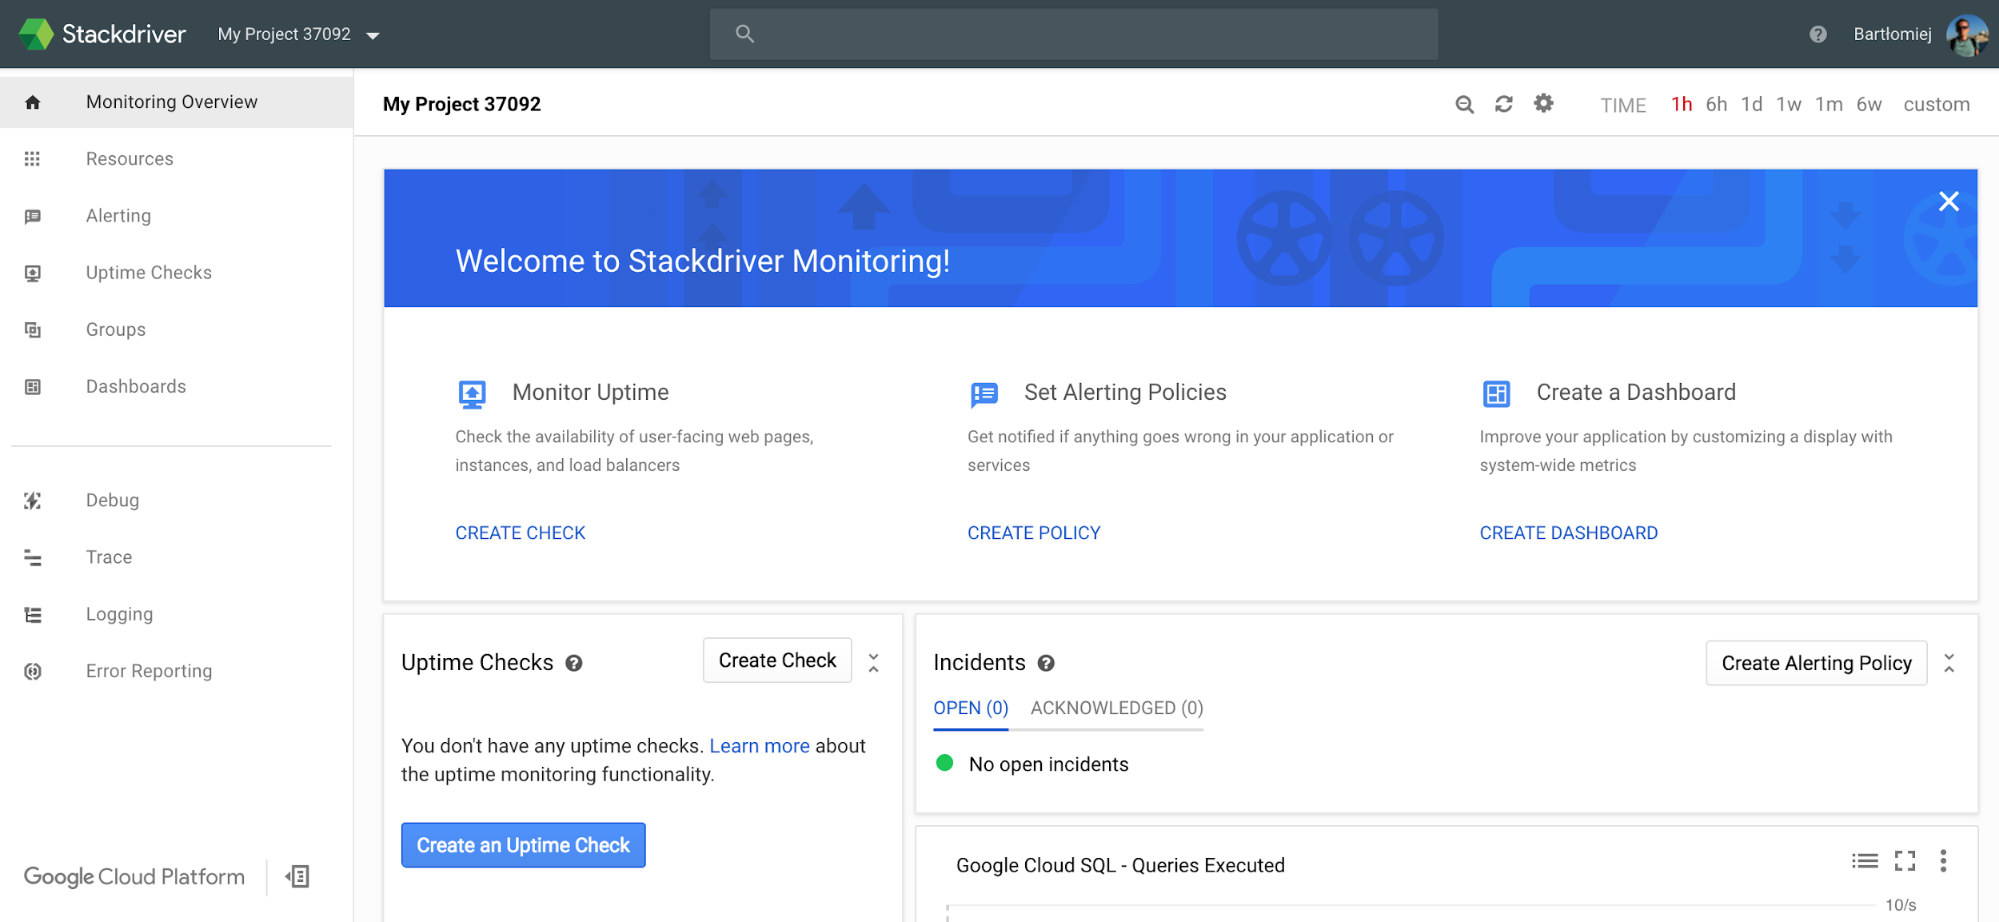Image resolution: width=1999 pixels, height=922 pixels.
Task: Choose the custom time range
Action: tap(1936, 104)
